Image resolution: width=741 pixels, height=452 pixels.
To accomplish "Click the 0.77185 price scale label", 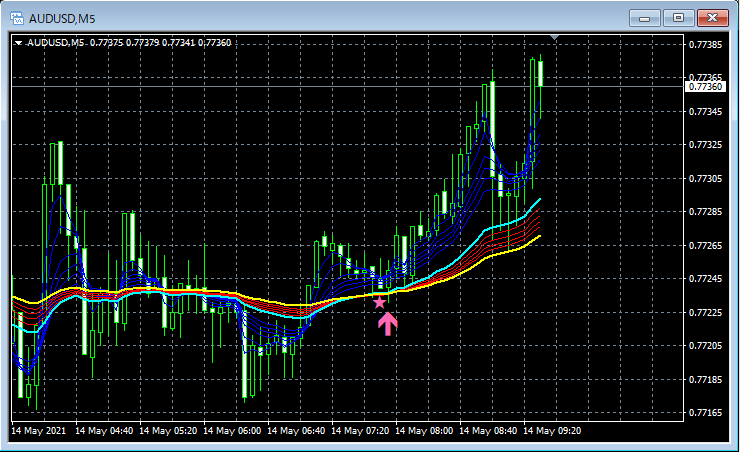I will pos(705,379).
